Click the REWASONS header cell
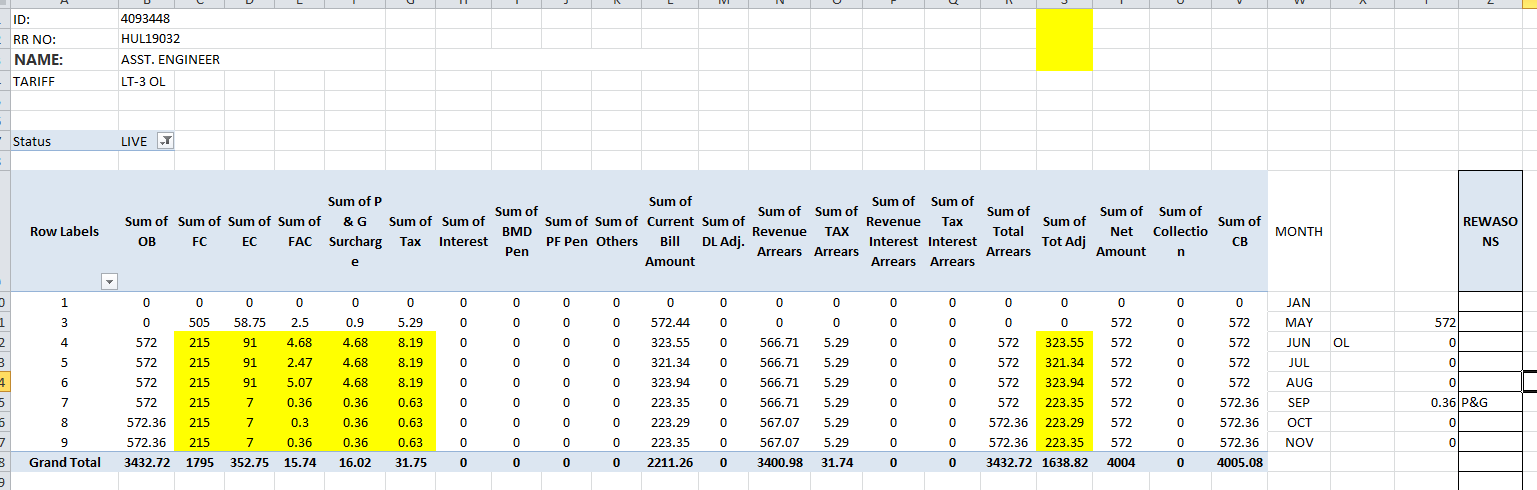The height and width of the screenshot is (490, 1537). [x=1490, y=231]
